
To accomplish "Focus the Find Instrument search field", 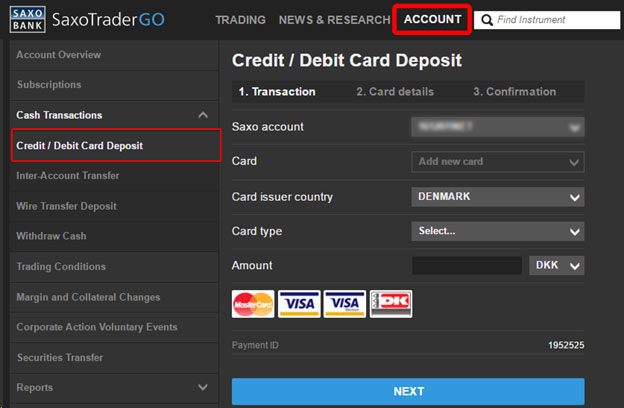I will click(547, 20).
